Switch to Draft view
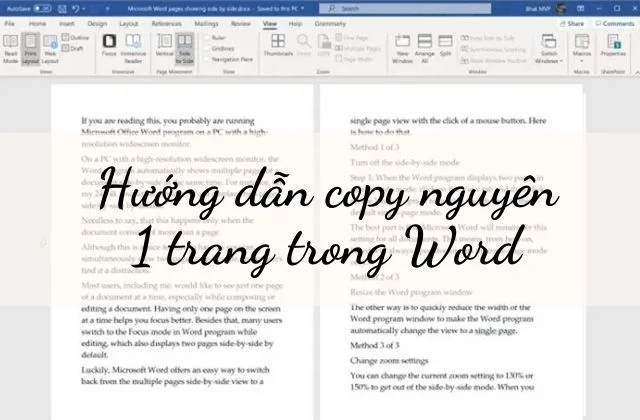640x420 pixels. (x=73, y=48)
